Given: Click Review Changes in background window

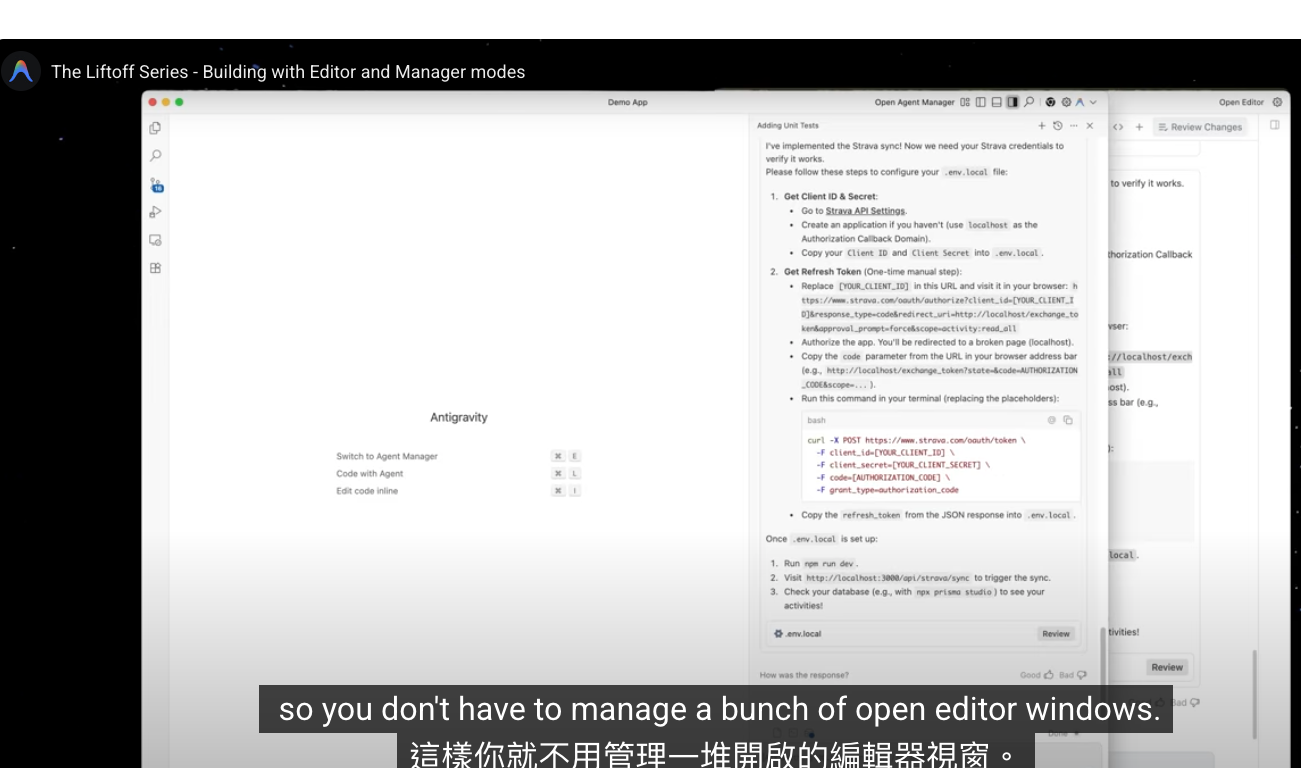Looking at the screenshot, I should point(1199,127).
